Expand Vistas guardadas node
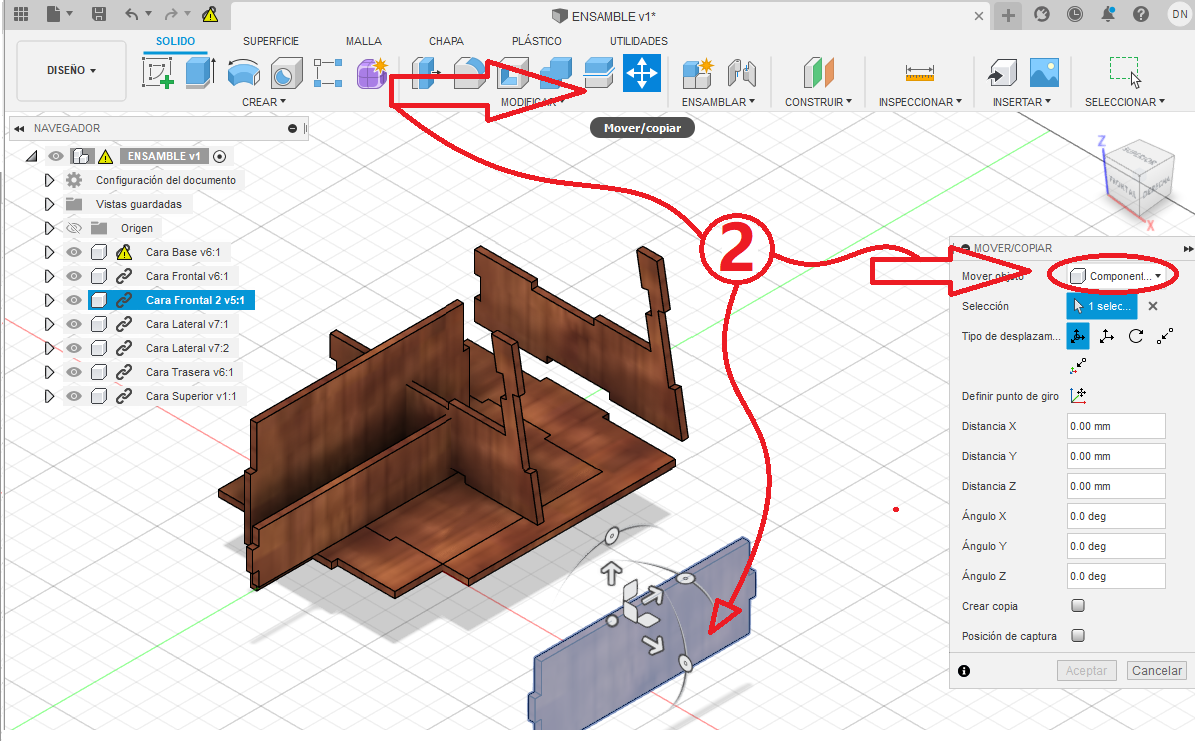The width and height of the screenshot is (1195, 741). click(x=50, y=204)
